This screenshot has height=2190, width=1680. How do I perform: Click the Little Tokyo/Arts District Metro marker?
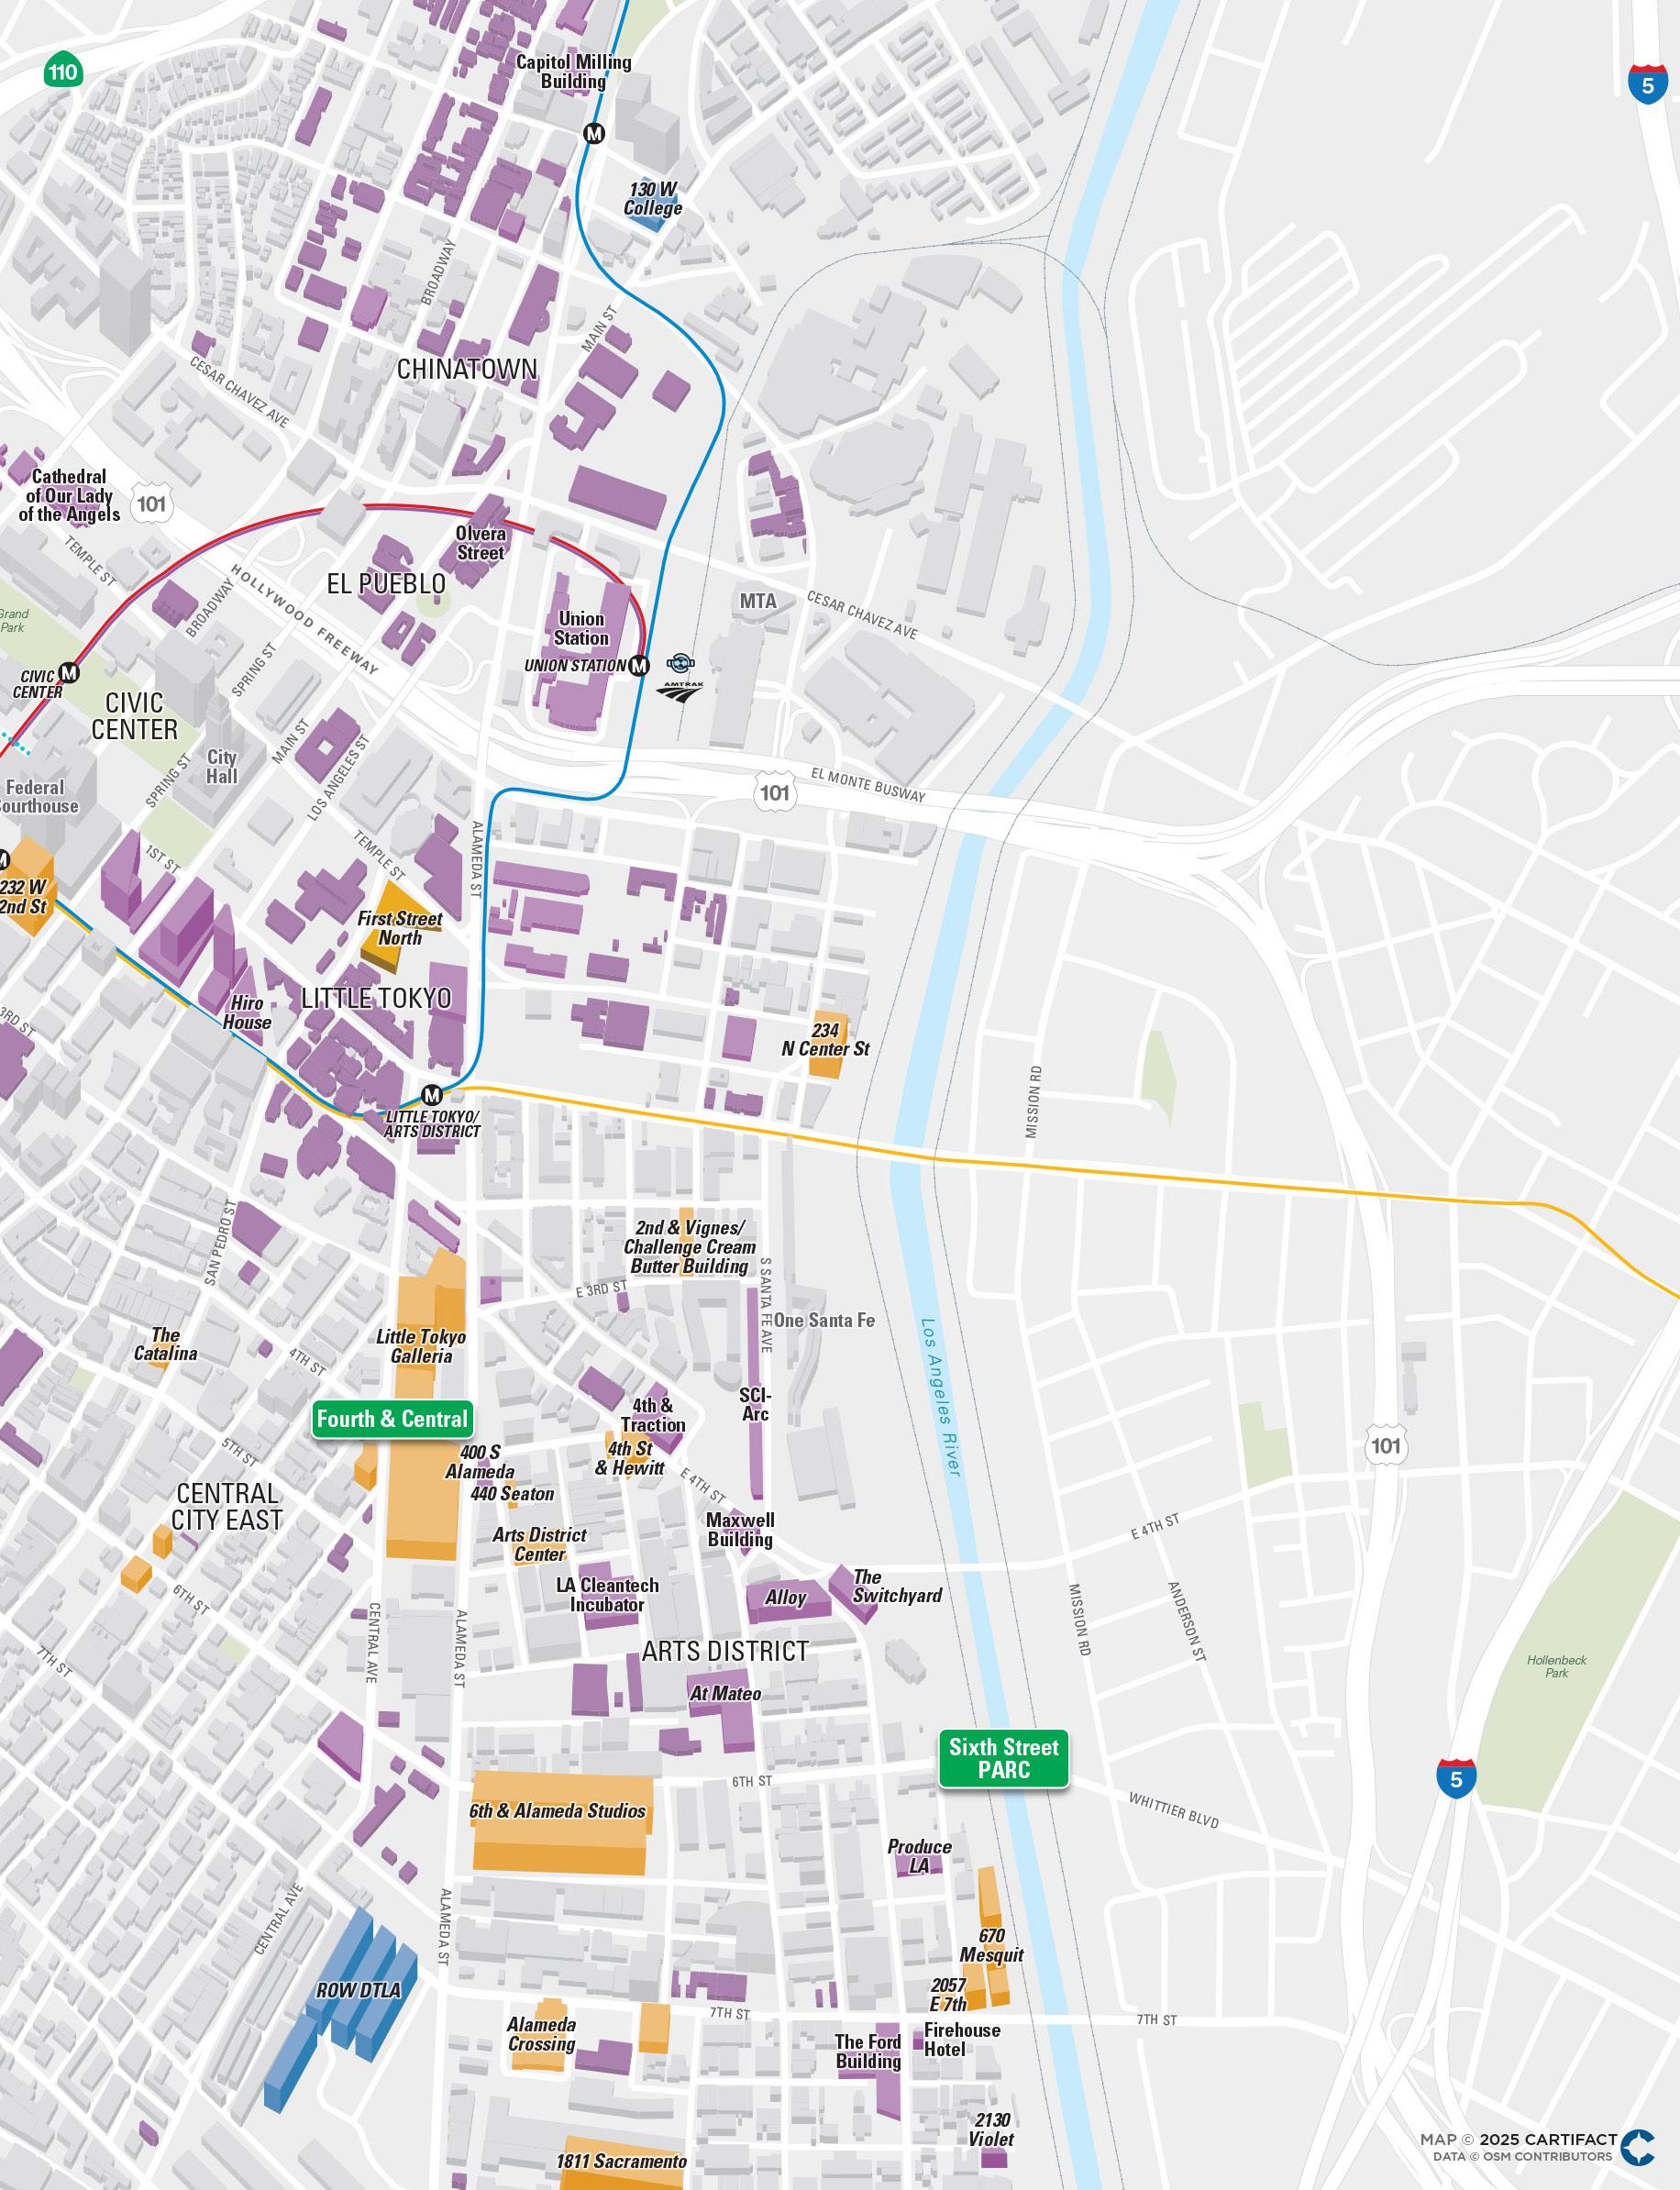tap(432, 1095)
